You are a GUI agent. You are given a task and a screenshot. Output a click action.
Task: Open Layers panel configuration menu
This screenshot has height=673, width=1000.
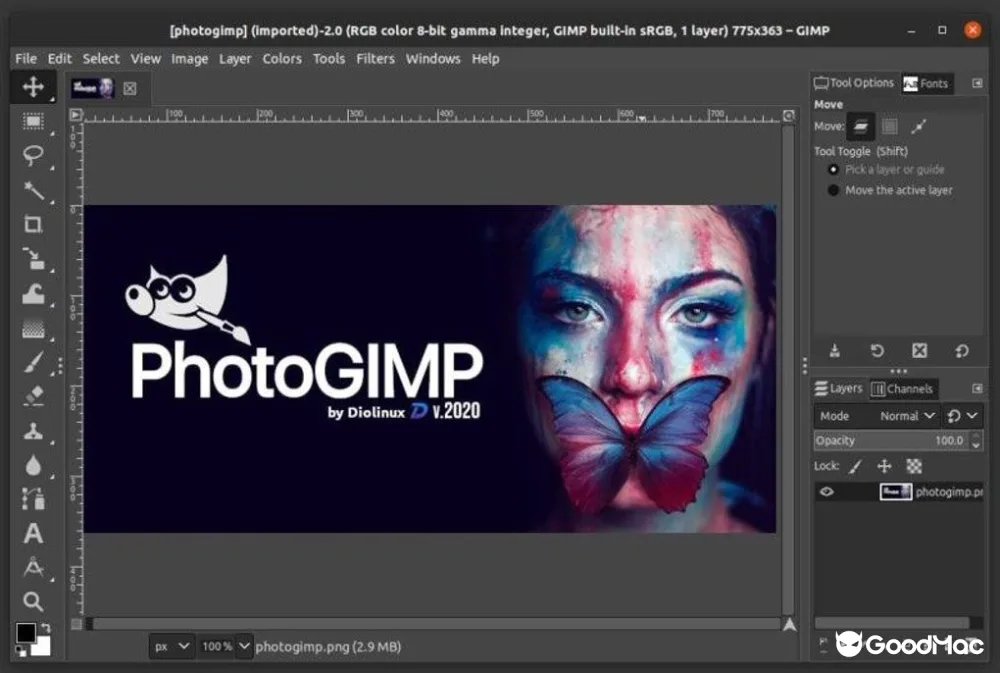click(977, 388)
